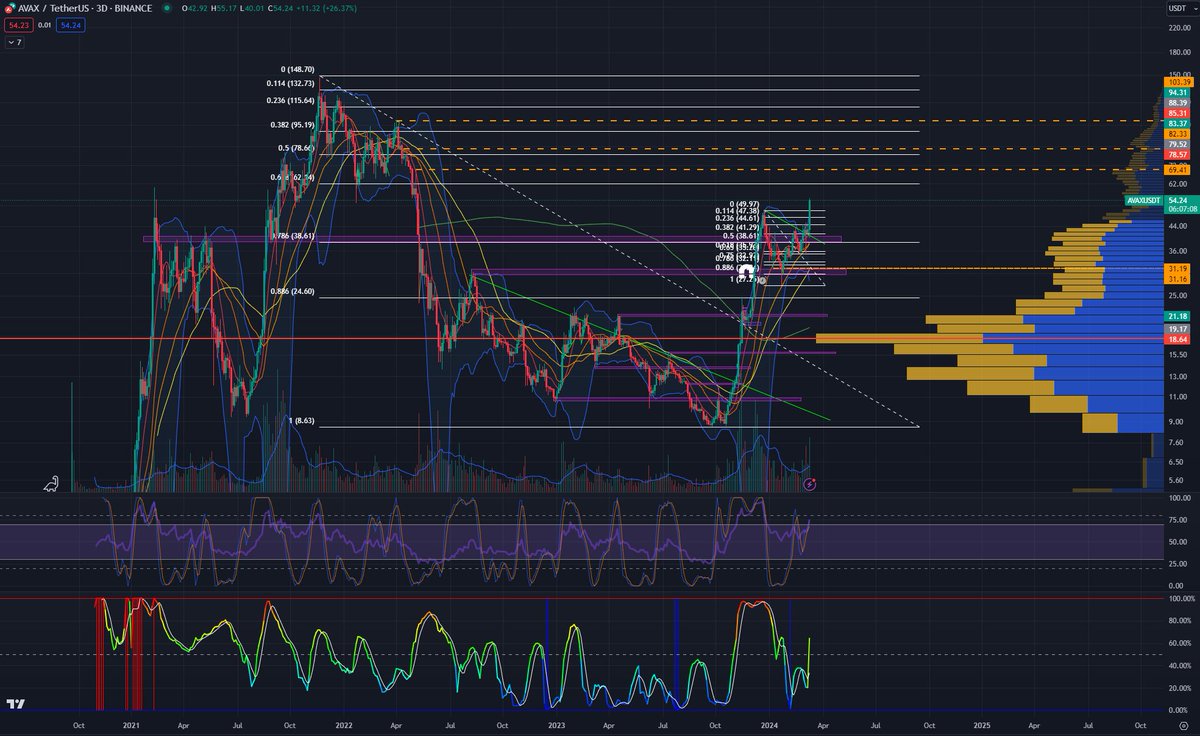Screen dimensions: 1200x736
Task: Click the orange 31.19 price tag
Action: click(x=1177, y=269)
